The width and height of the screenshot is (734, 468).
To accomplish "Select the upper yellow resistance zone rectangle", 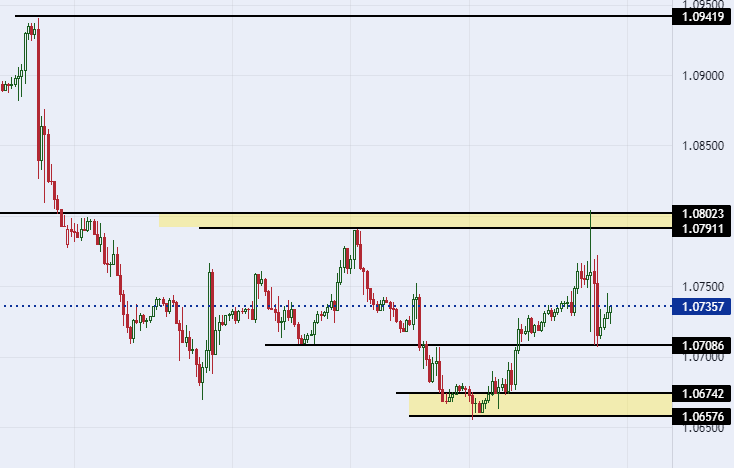I will (x=416, y=220).
